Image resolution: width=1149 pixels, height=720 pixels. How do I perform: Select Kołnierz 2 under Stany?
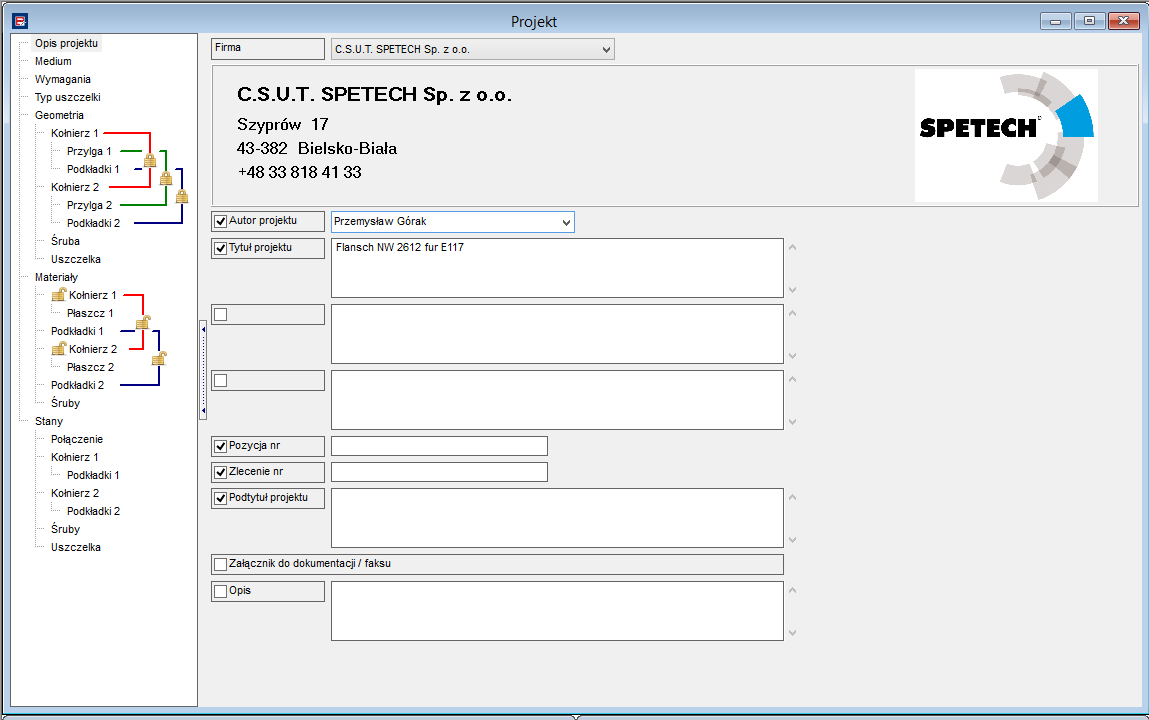tap(75, 494)
